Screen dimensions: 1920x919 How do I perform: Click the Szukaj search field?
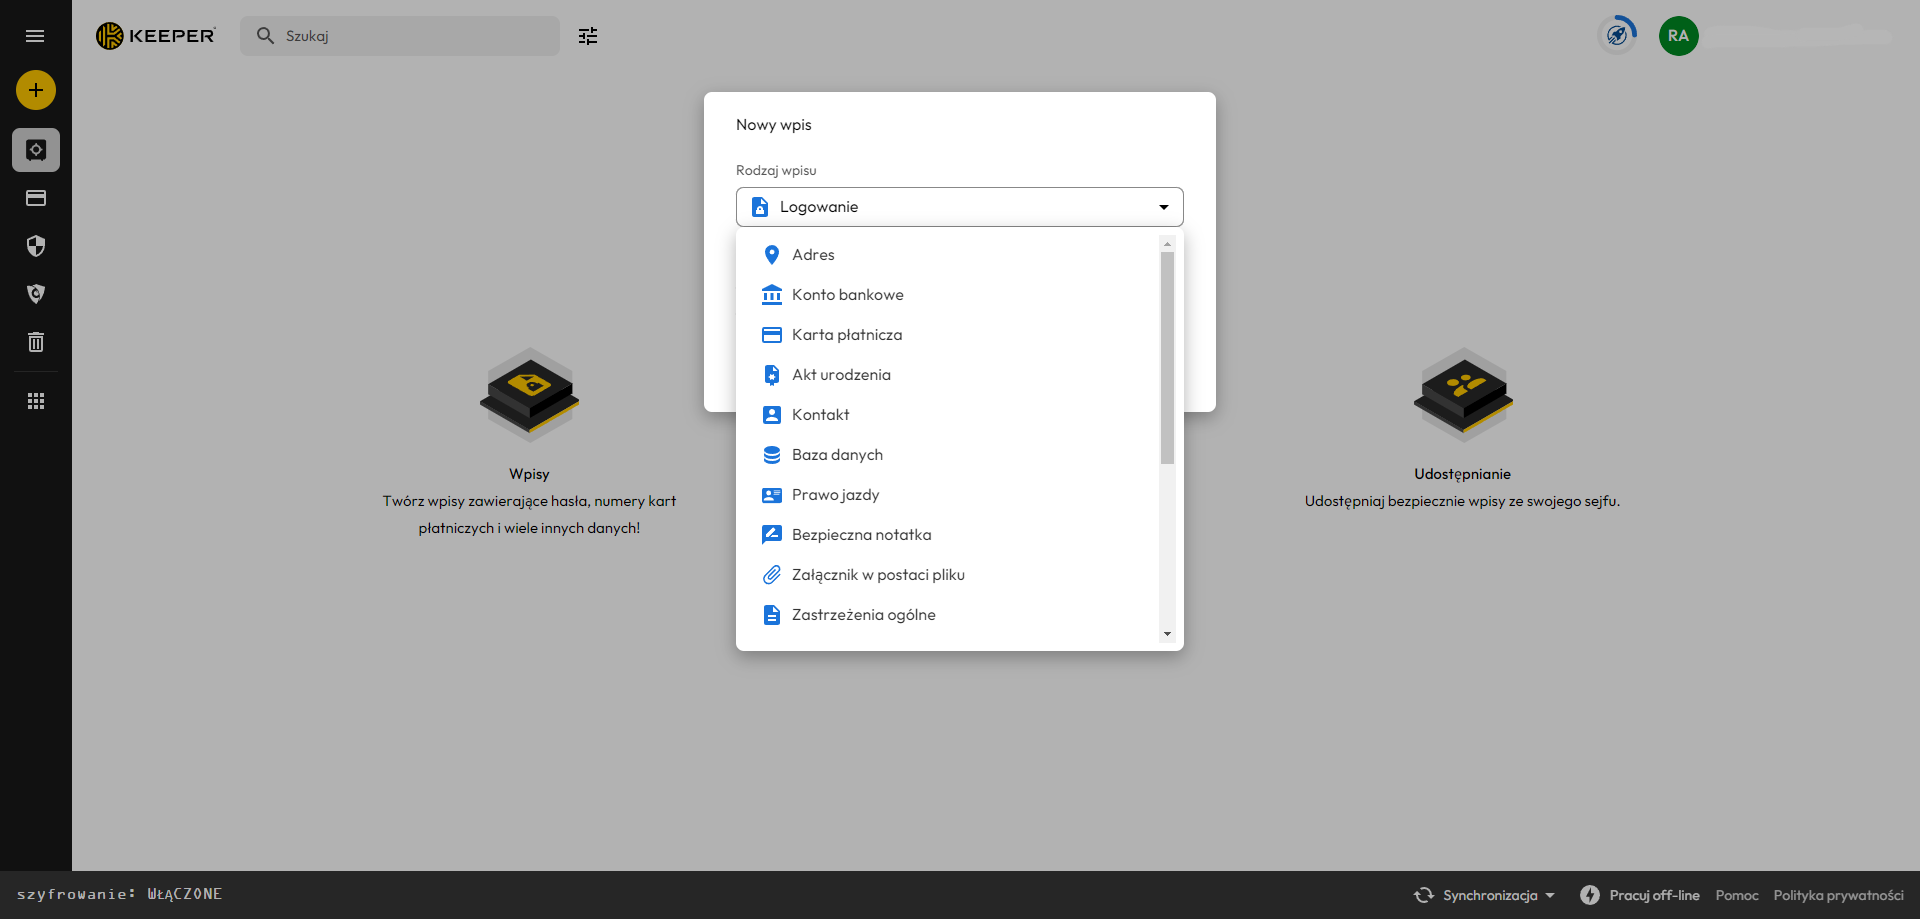point(410,36)
